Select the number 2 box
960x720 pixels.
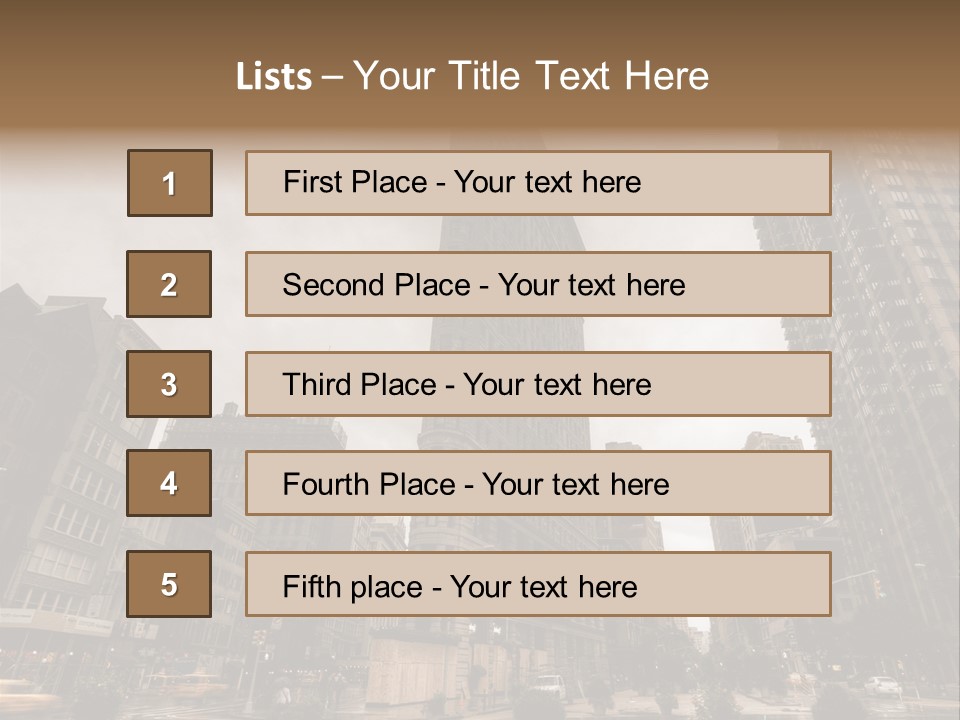pyautogui.click(x=169, y=284)
